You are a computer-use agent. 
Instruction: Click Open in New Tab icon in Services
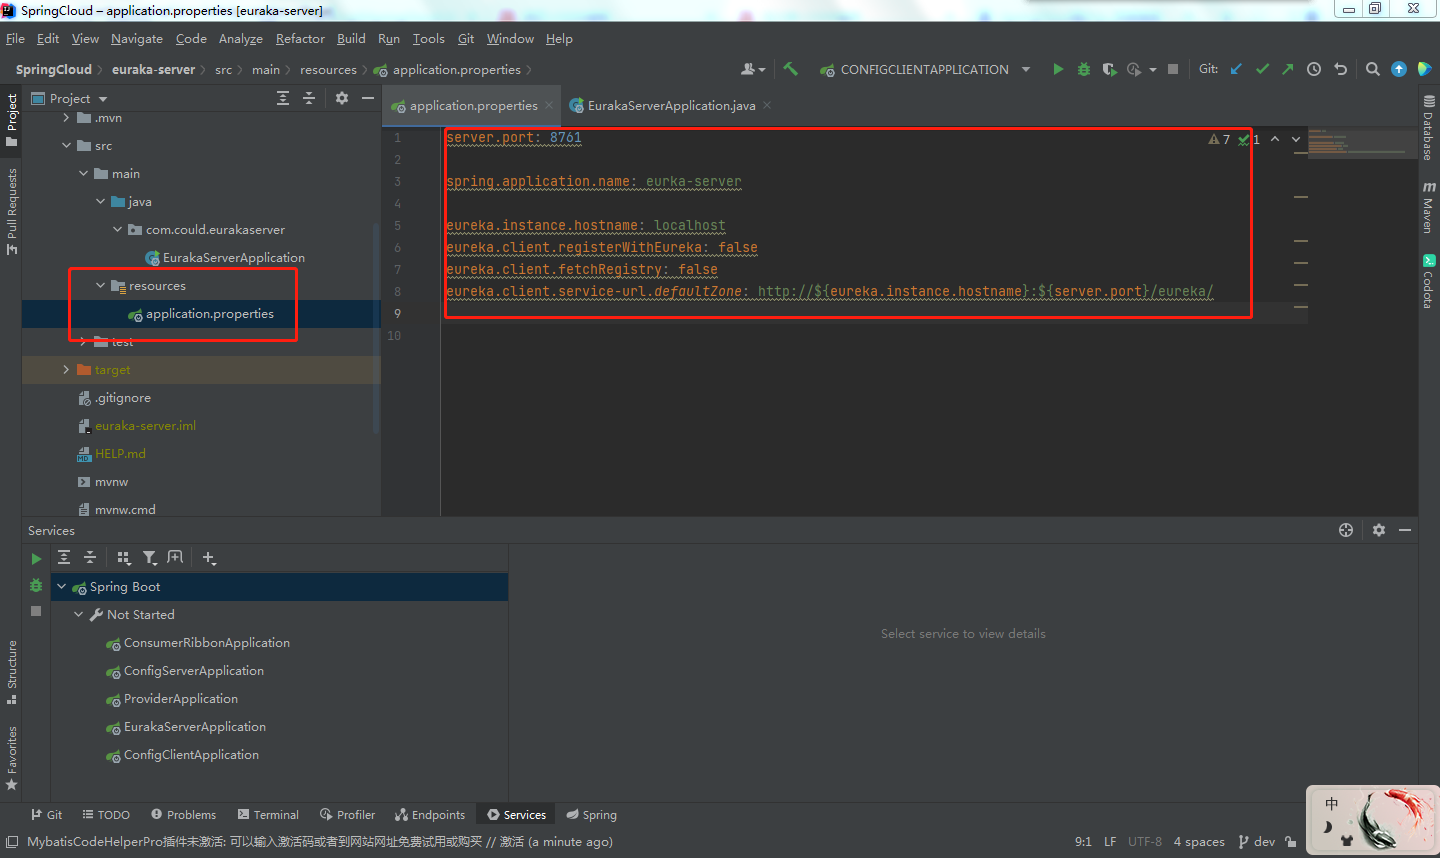pyautogui.click(x=175, y=558)
